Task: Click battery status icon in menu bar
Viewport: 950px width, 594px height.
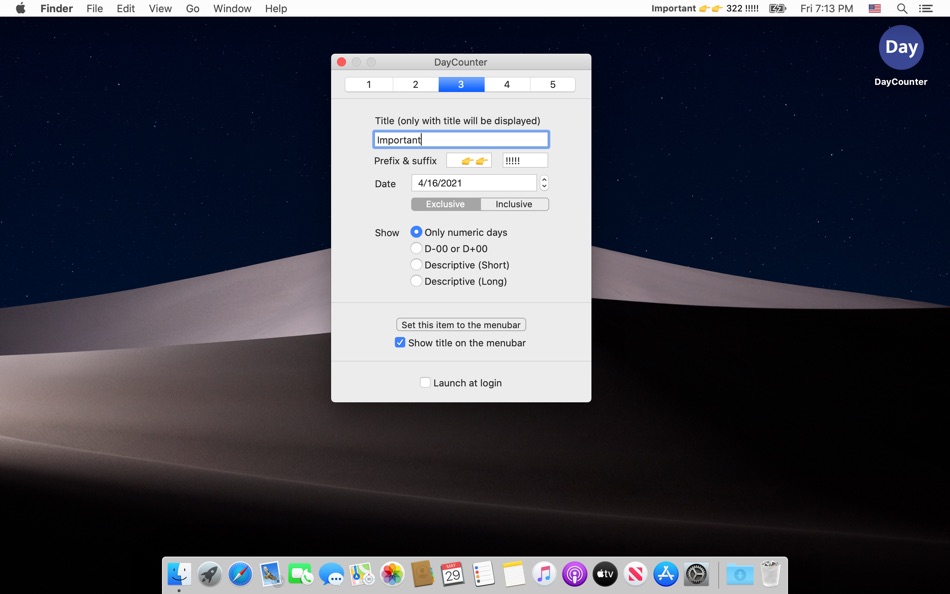Action: (x=777, y=8)
